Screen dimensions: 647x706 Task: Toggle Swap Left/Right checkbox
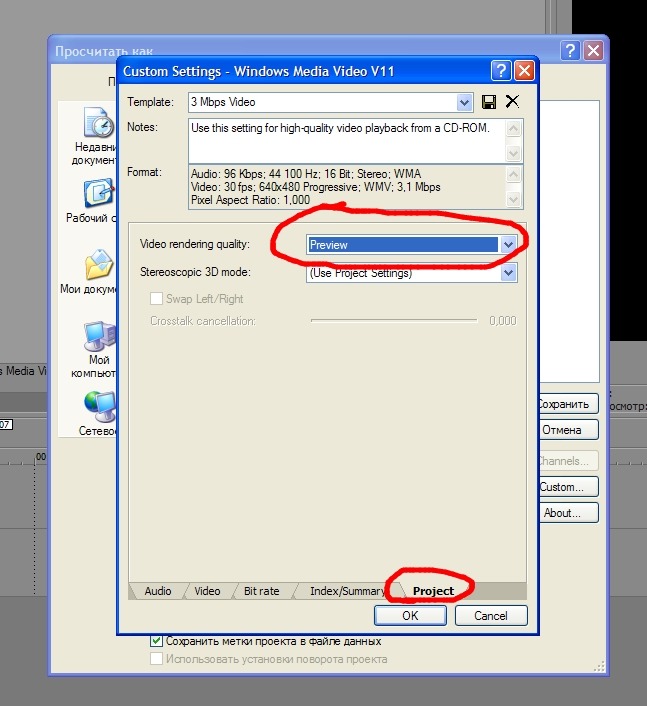(156, 299)
